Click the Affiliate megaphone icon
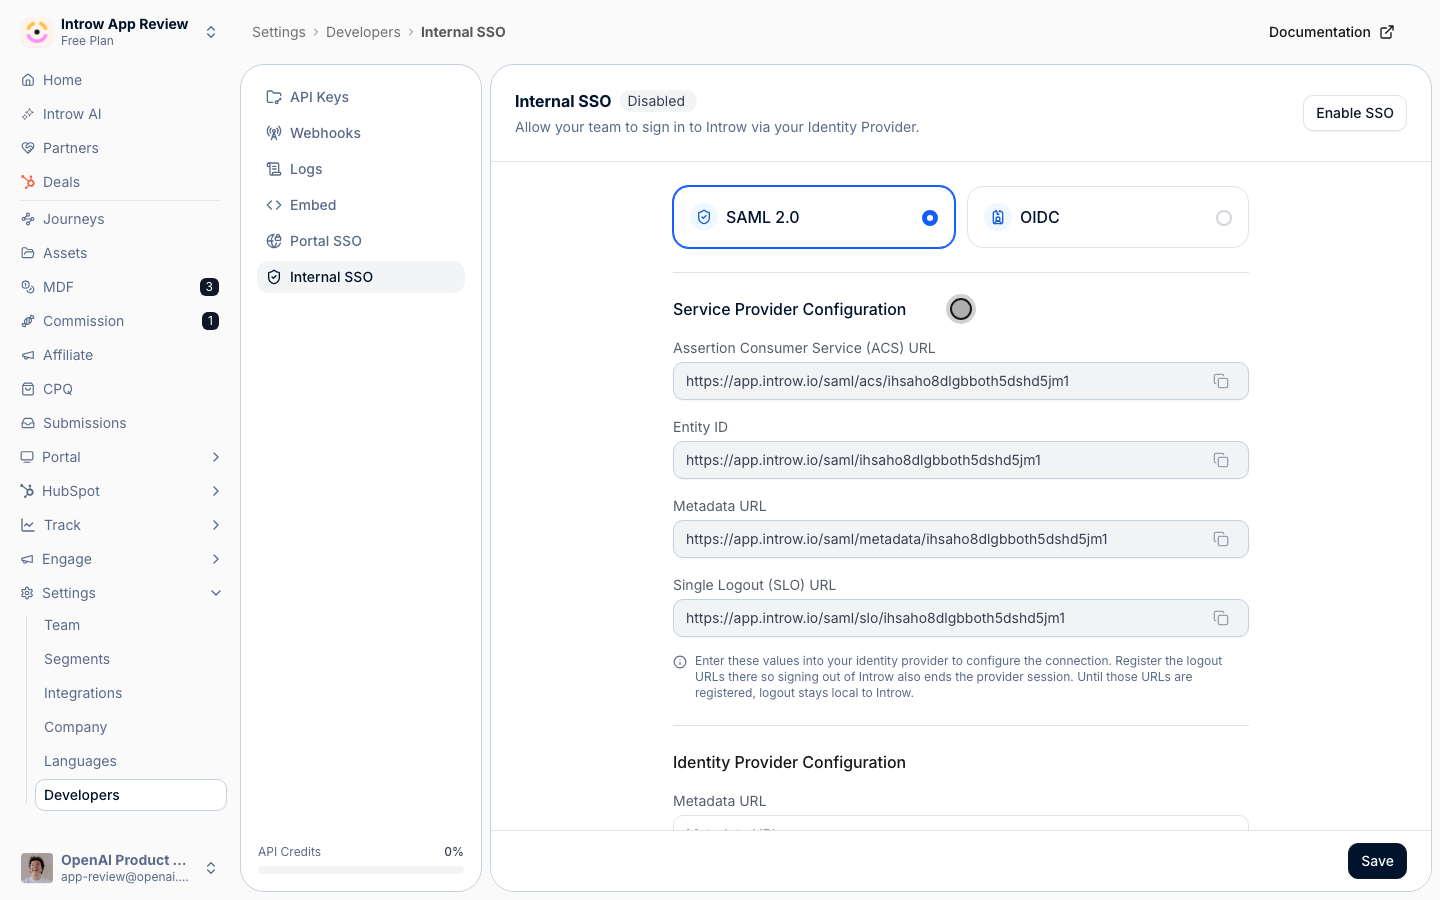 [28, 355]
